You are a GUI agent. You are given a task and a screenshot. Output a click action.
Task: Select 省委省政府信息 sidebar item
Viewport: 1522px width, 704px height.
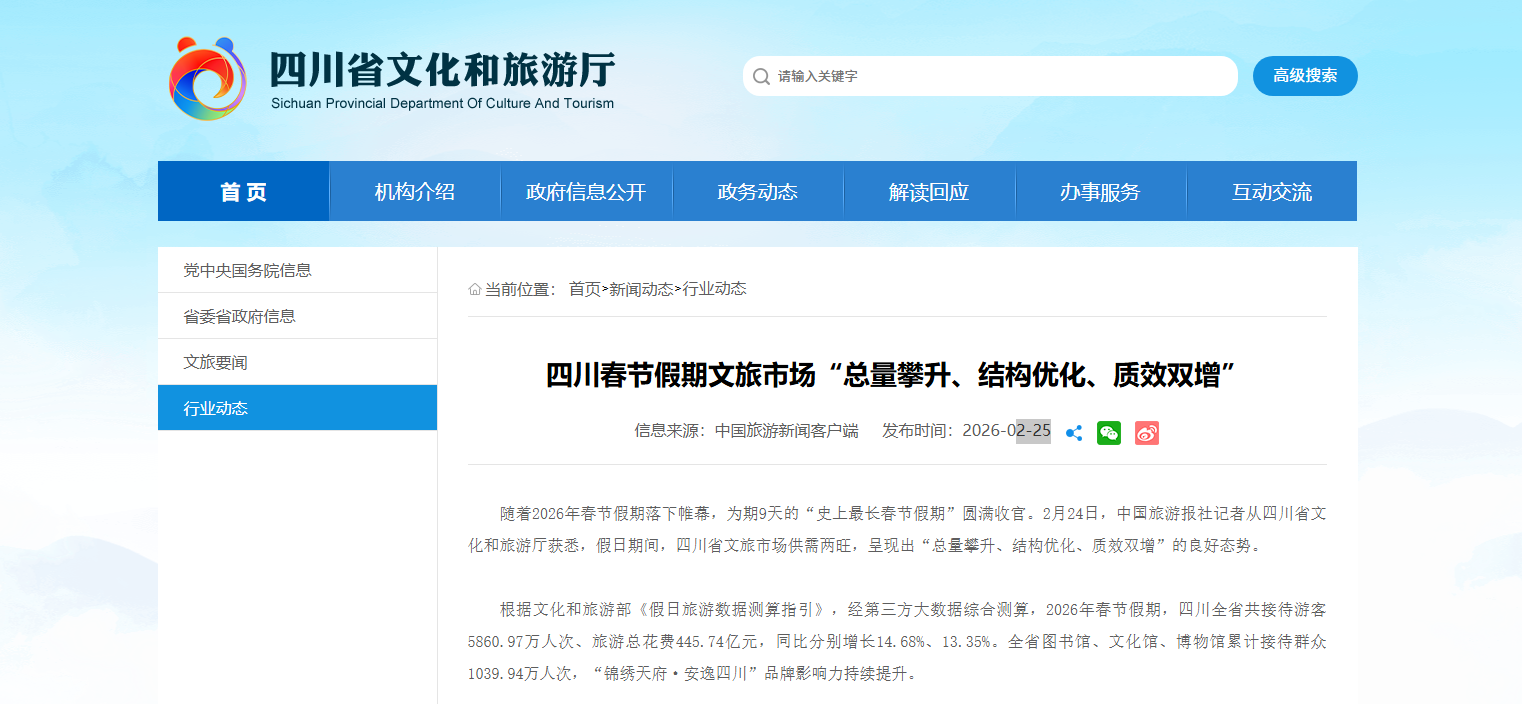239,316
